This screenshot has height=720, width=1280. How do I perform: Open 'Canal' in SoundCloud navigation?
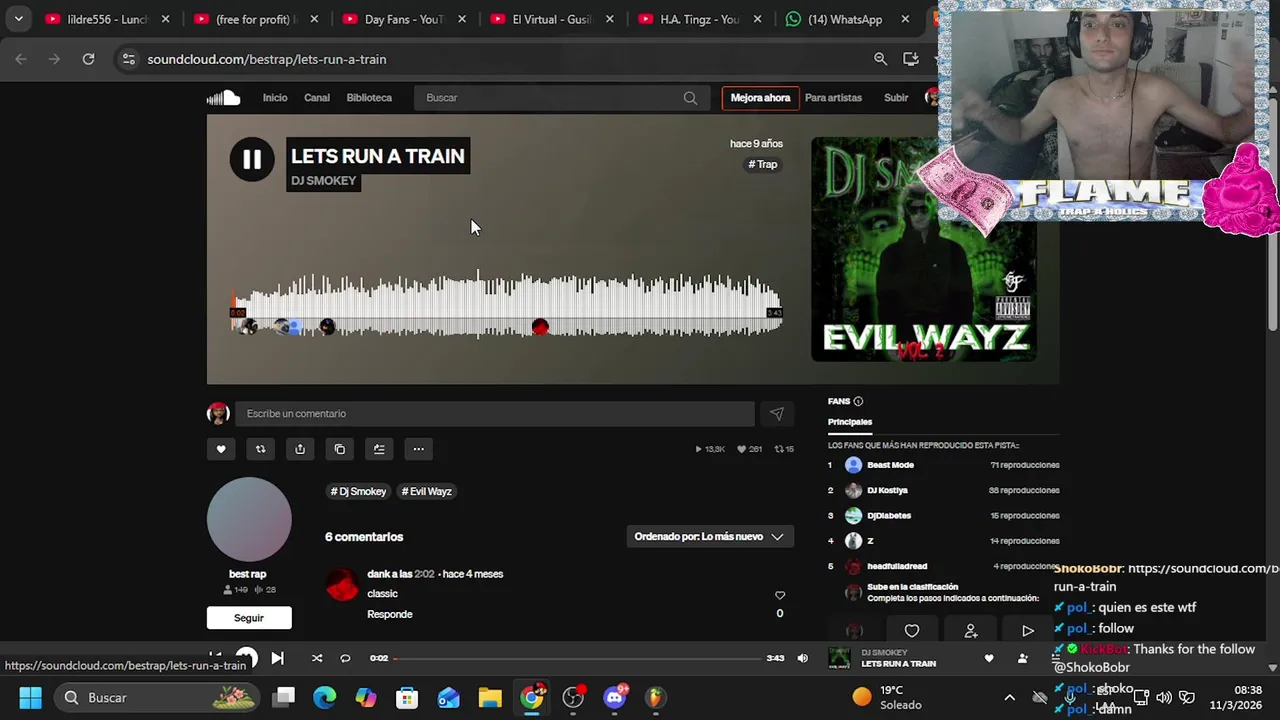point(317,98)
